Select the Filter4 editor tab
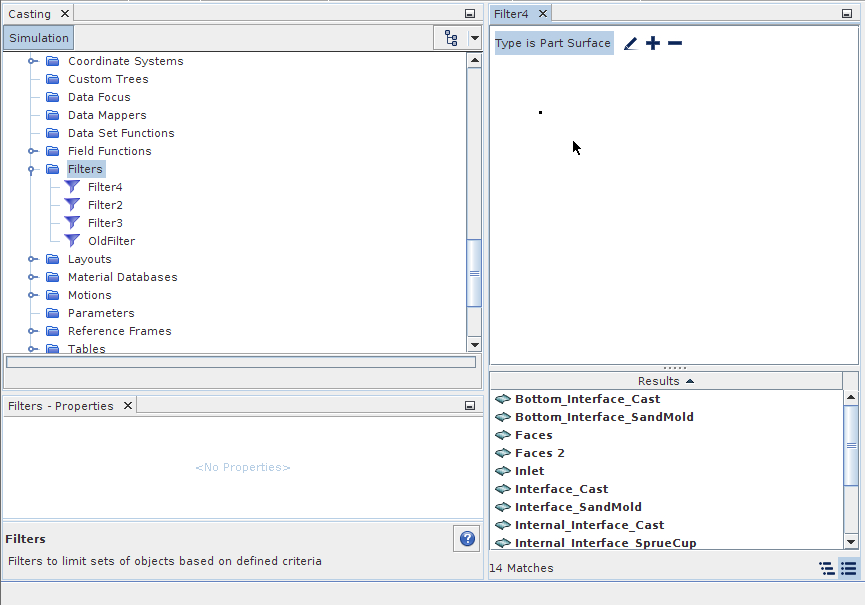Image resolution: width=865 pixels, height=605 pixels. pos(511,14)
